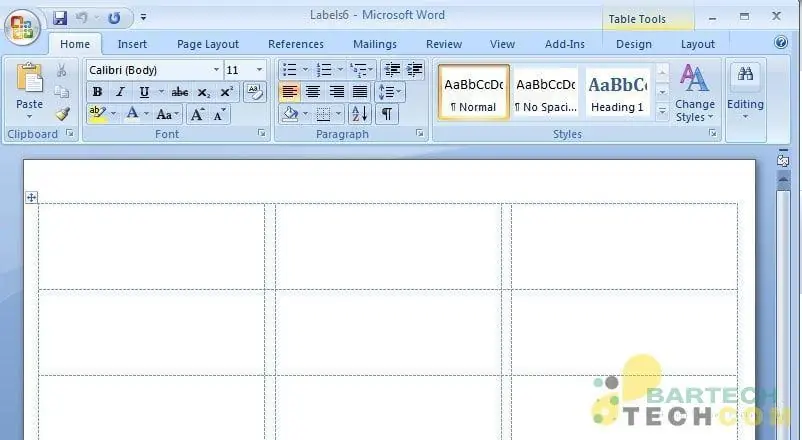Viewport: 802px width, 440px height.
Task: Toggle Italic formatting
Action: point(120,92)
